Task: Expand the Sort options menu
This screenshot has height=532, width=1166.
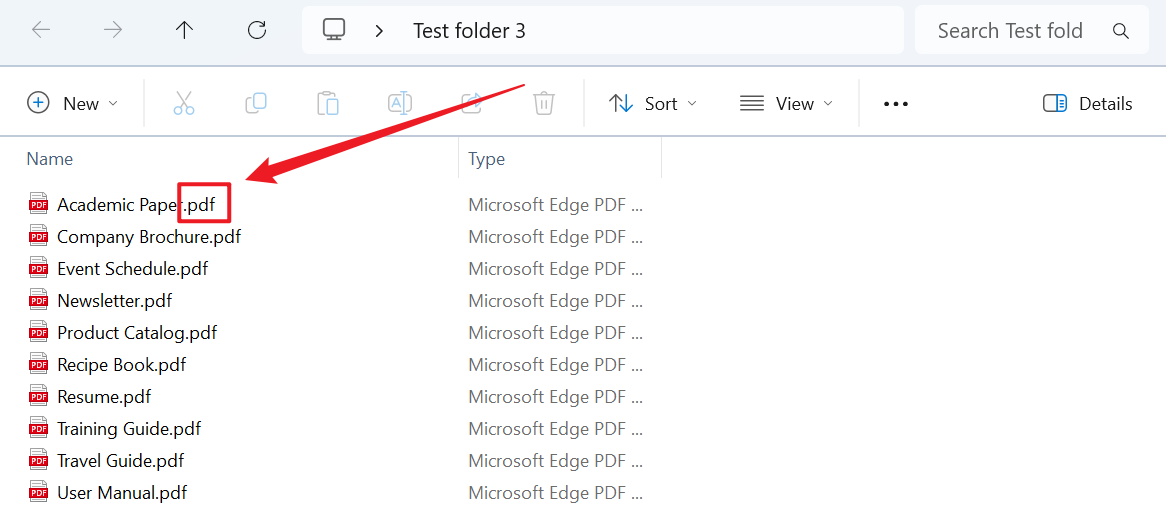Action: 653,103
